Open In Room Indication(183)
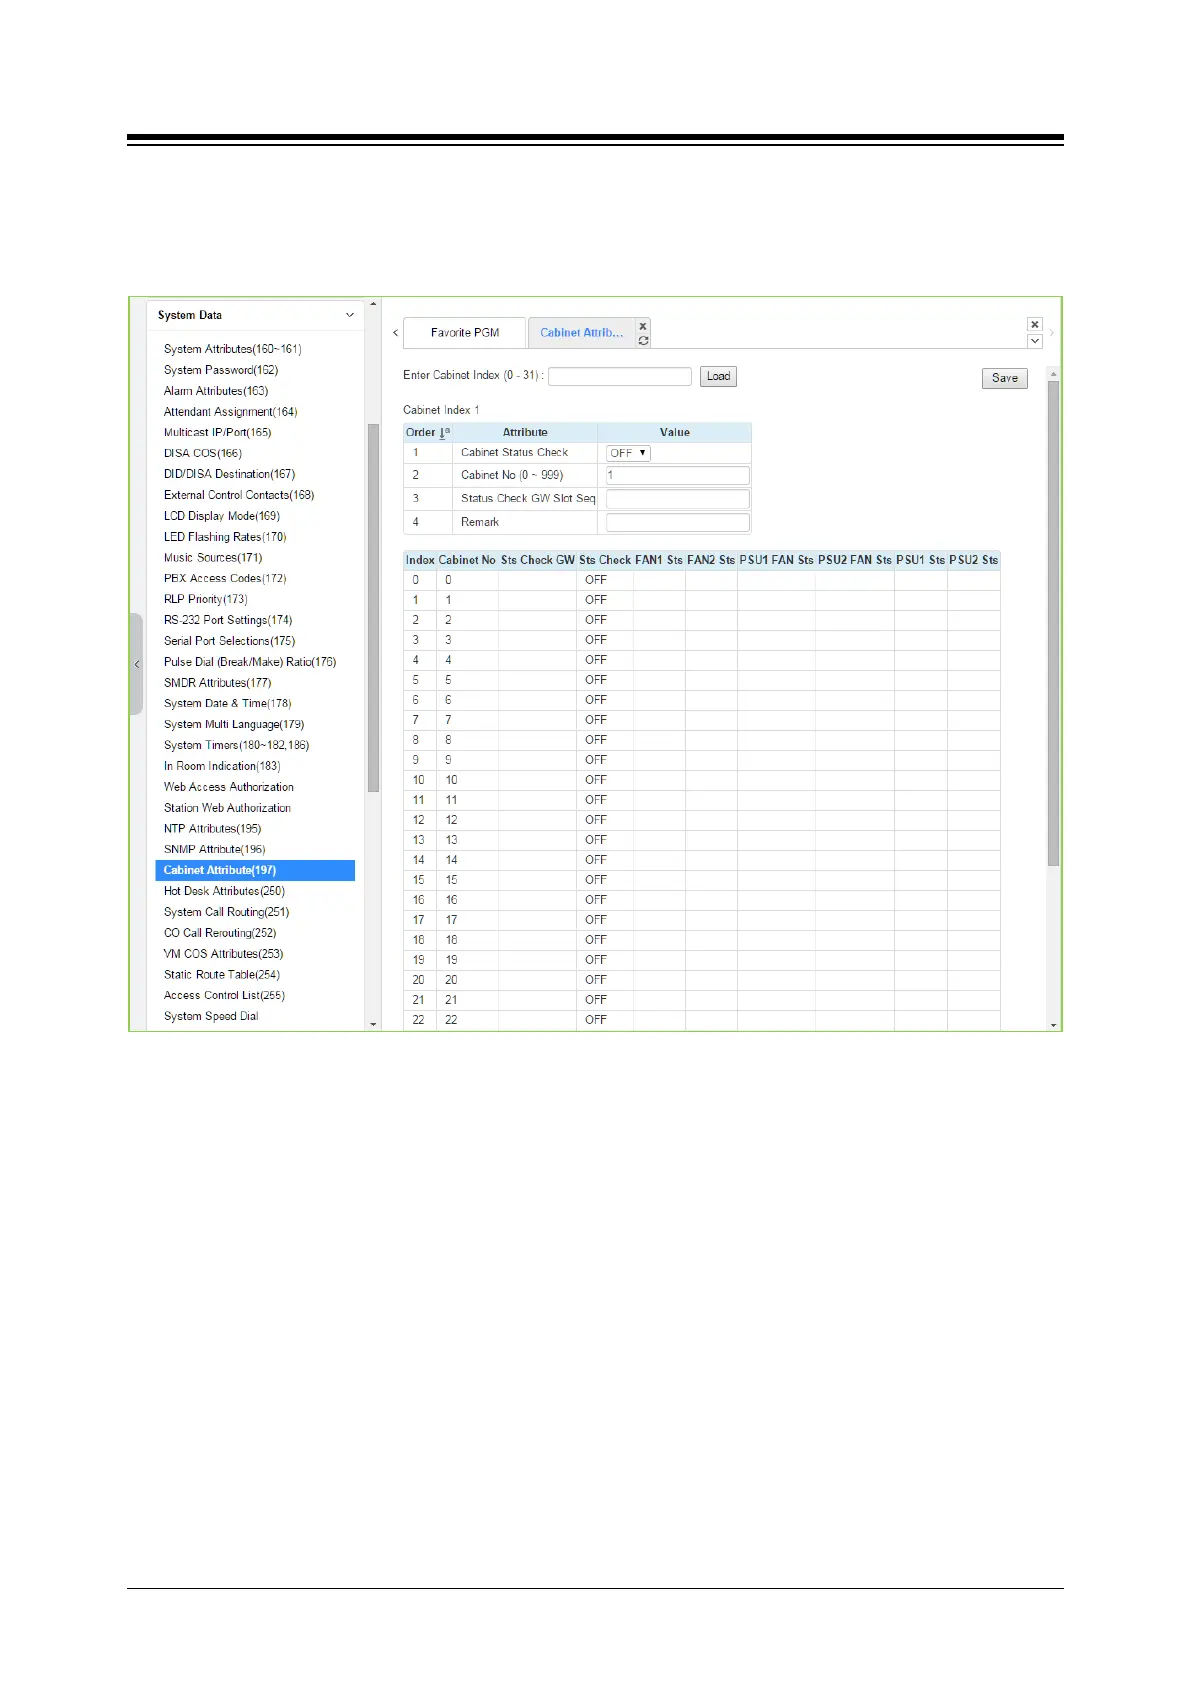This screenshot has width=1191, height=1684. coord(222,766)
